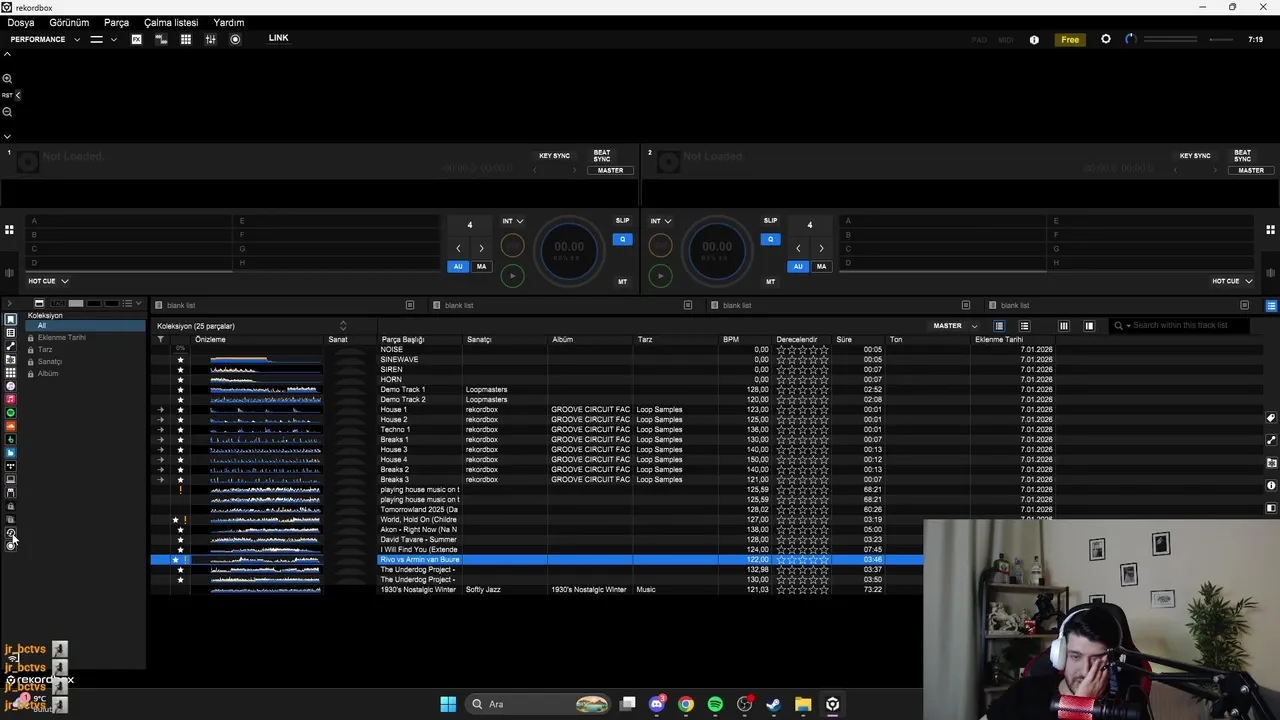Open INT dropdown on deck 1
1280x720 pixels.
[512, 221]
